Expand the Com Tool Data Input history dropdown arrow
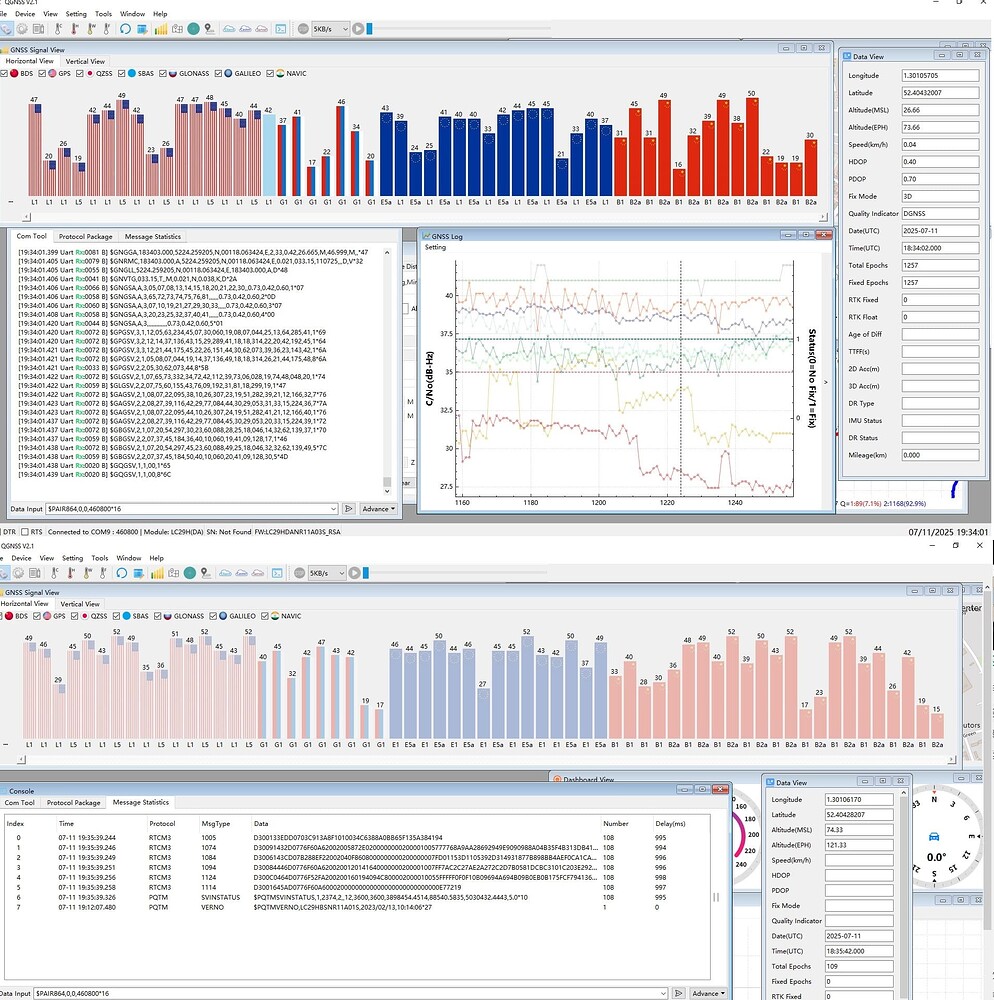The image size is (994, 1000). coord(333,509)
